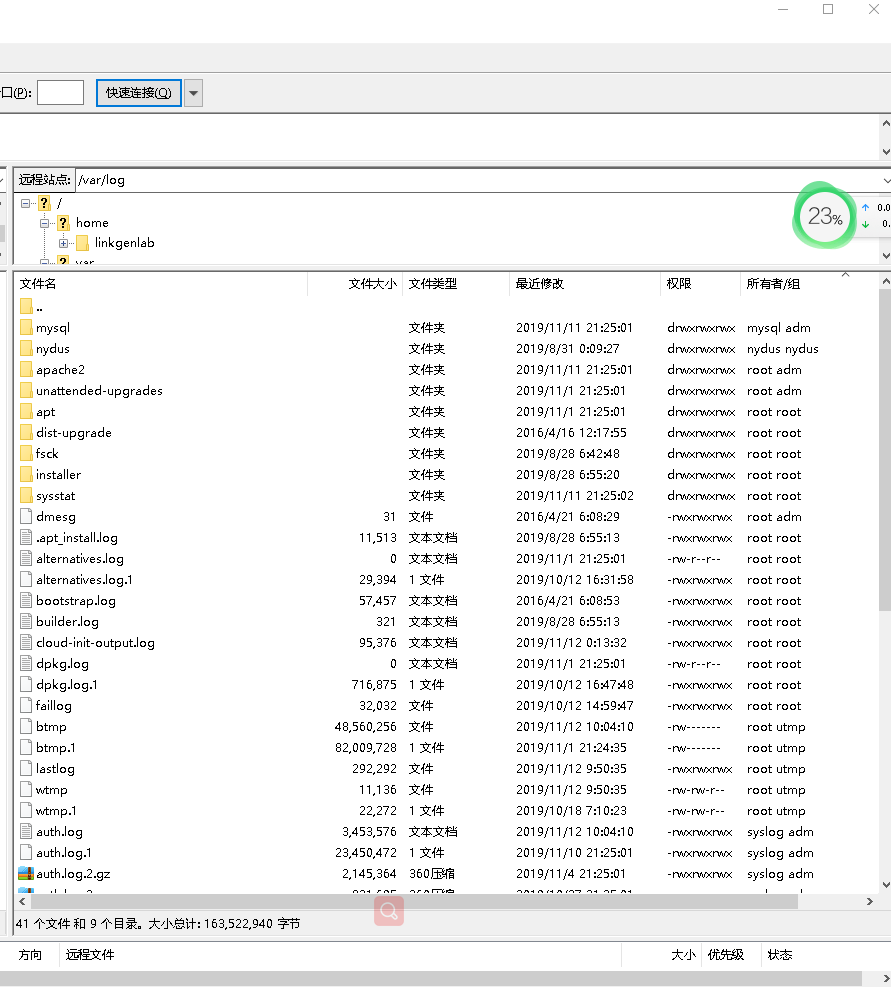
Task: Select the file name "auth.log.1"
Action: [x=64, y=853]
